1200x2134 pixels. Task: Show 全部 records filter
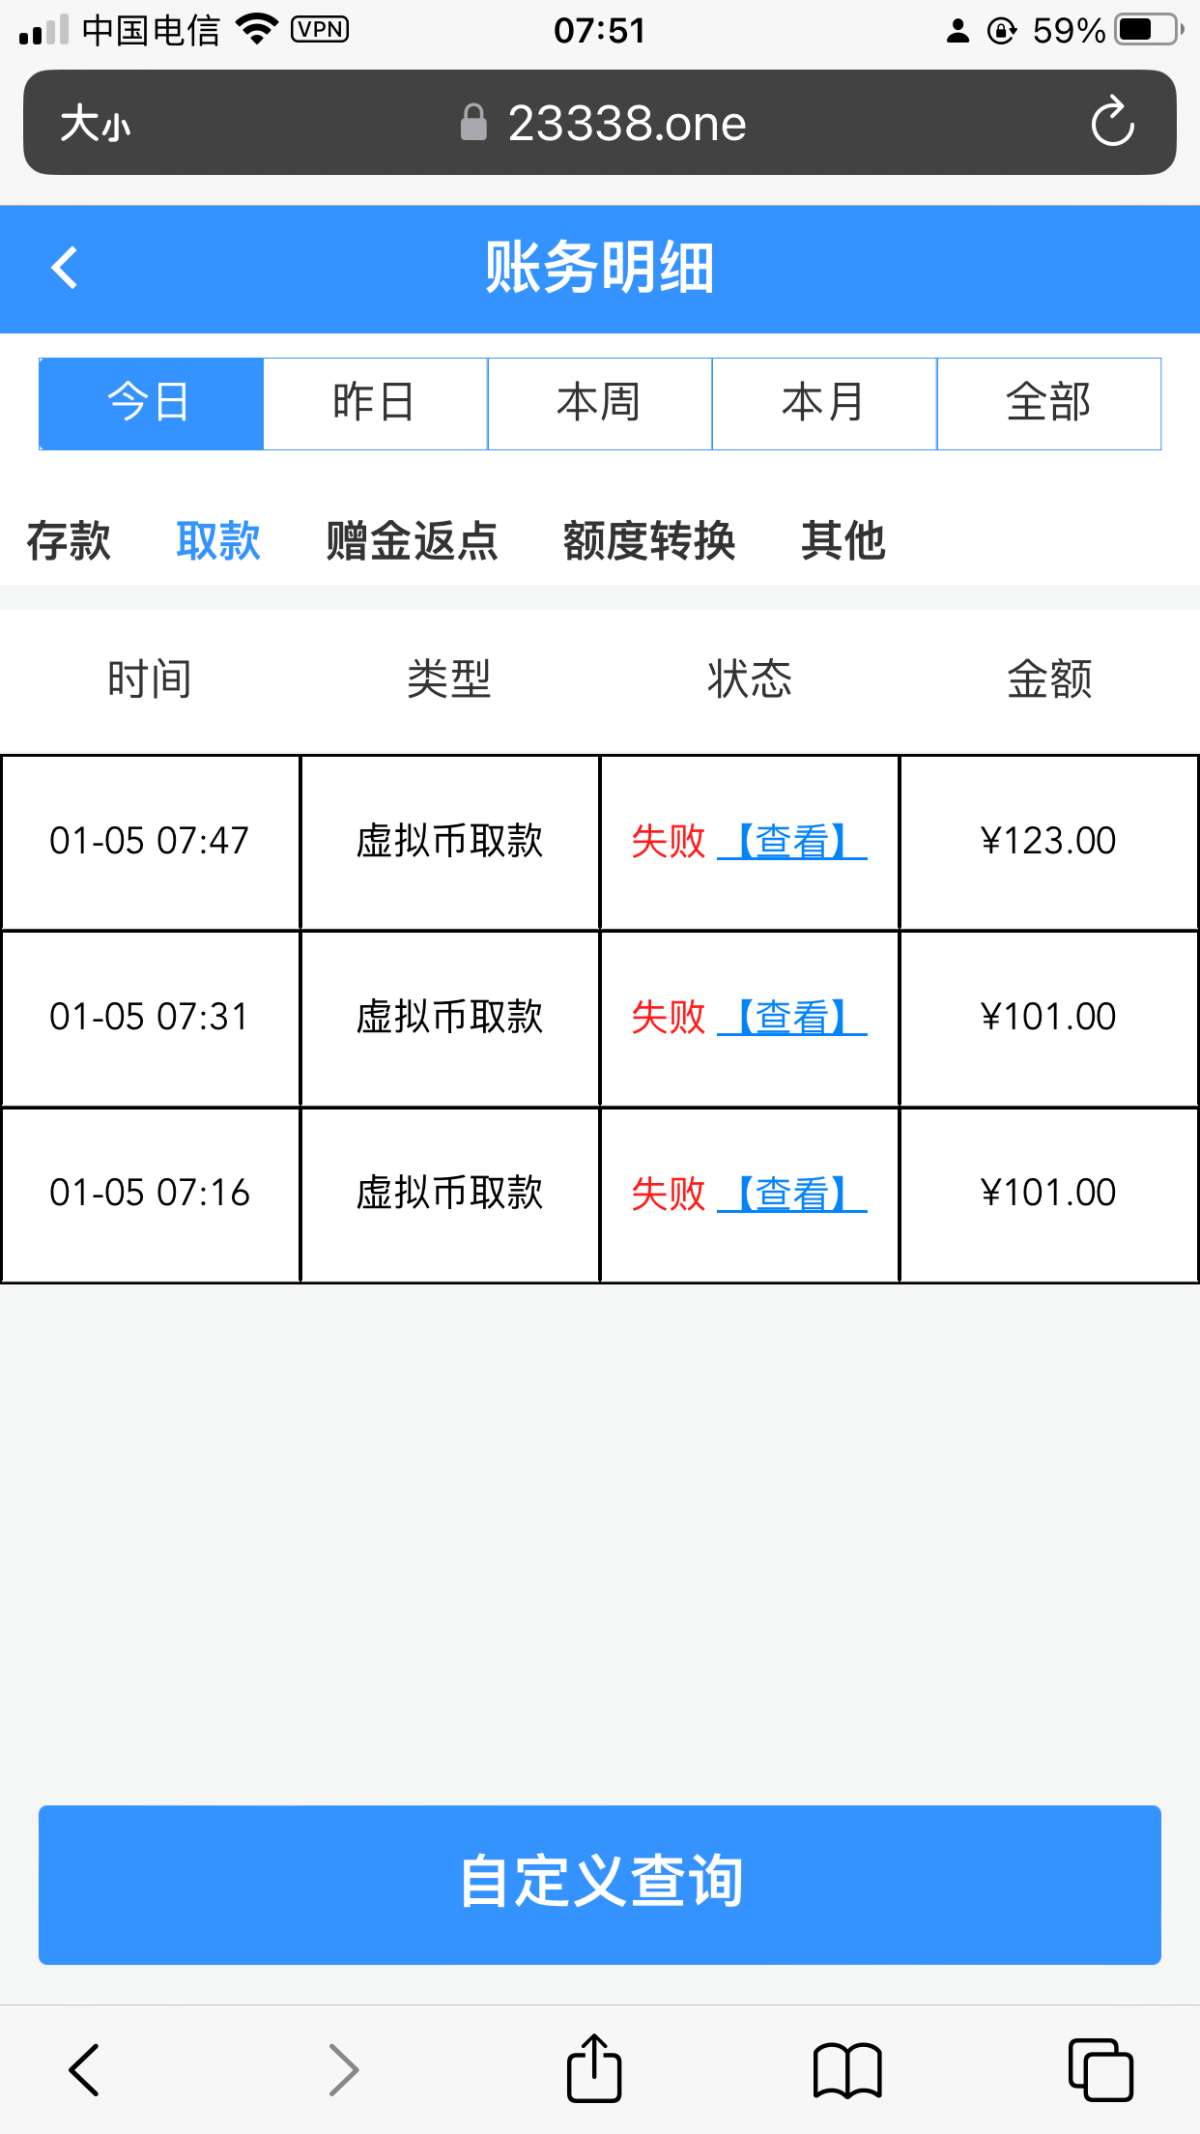click(1048, 403)
